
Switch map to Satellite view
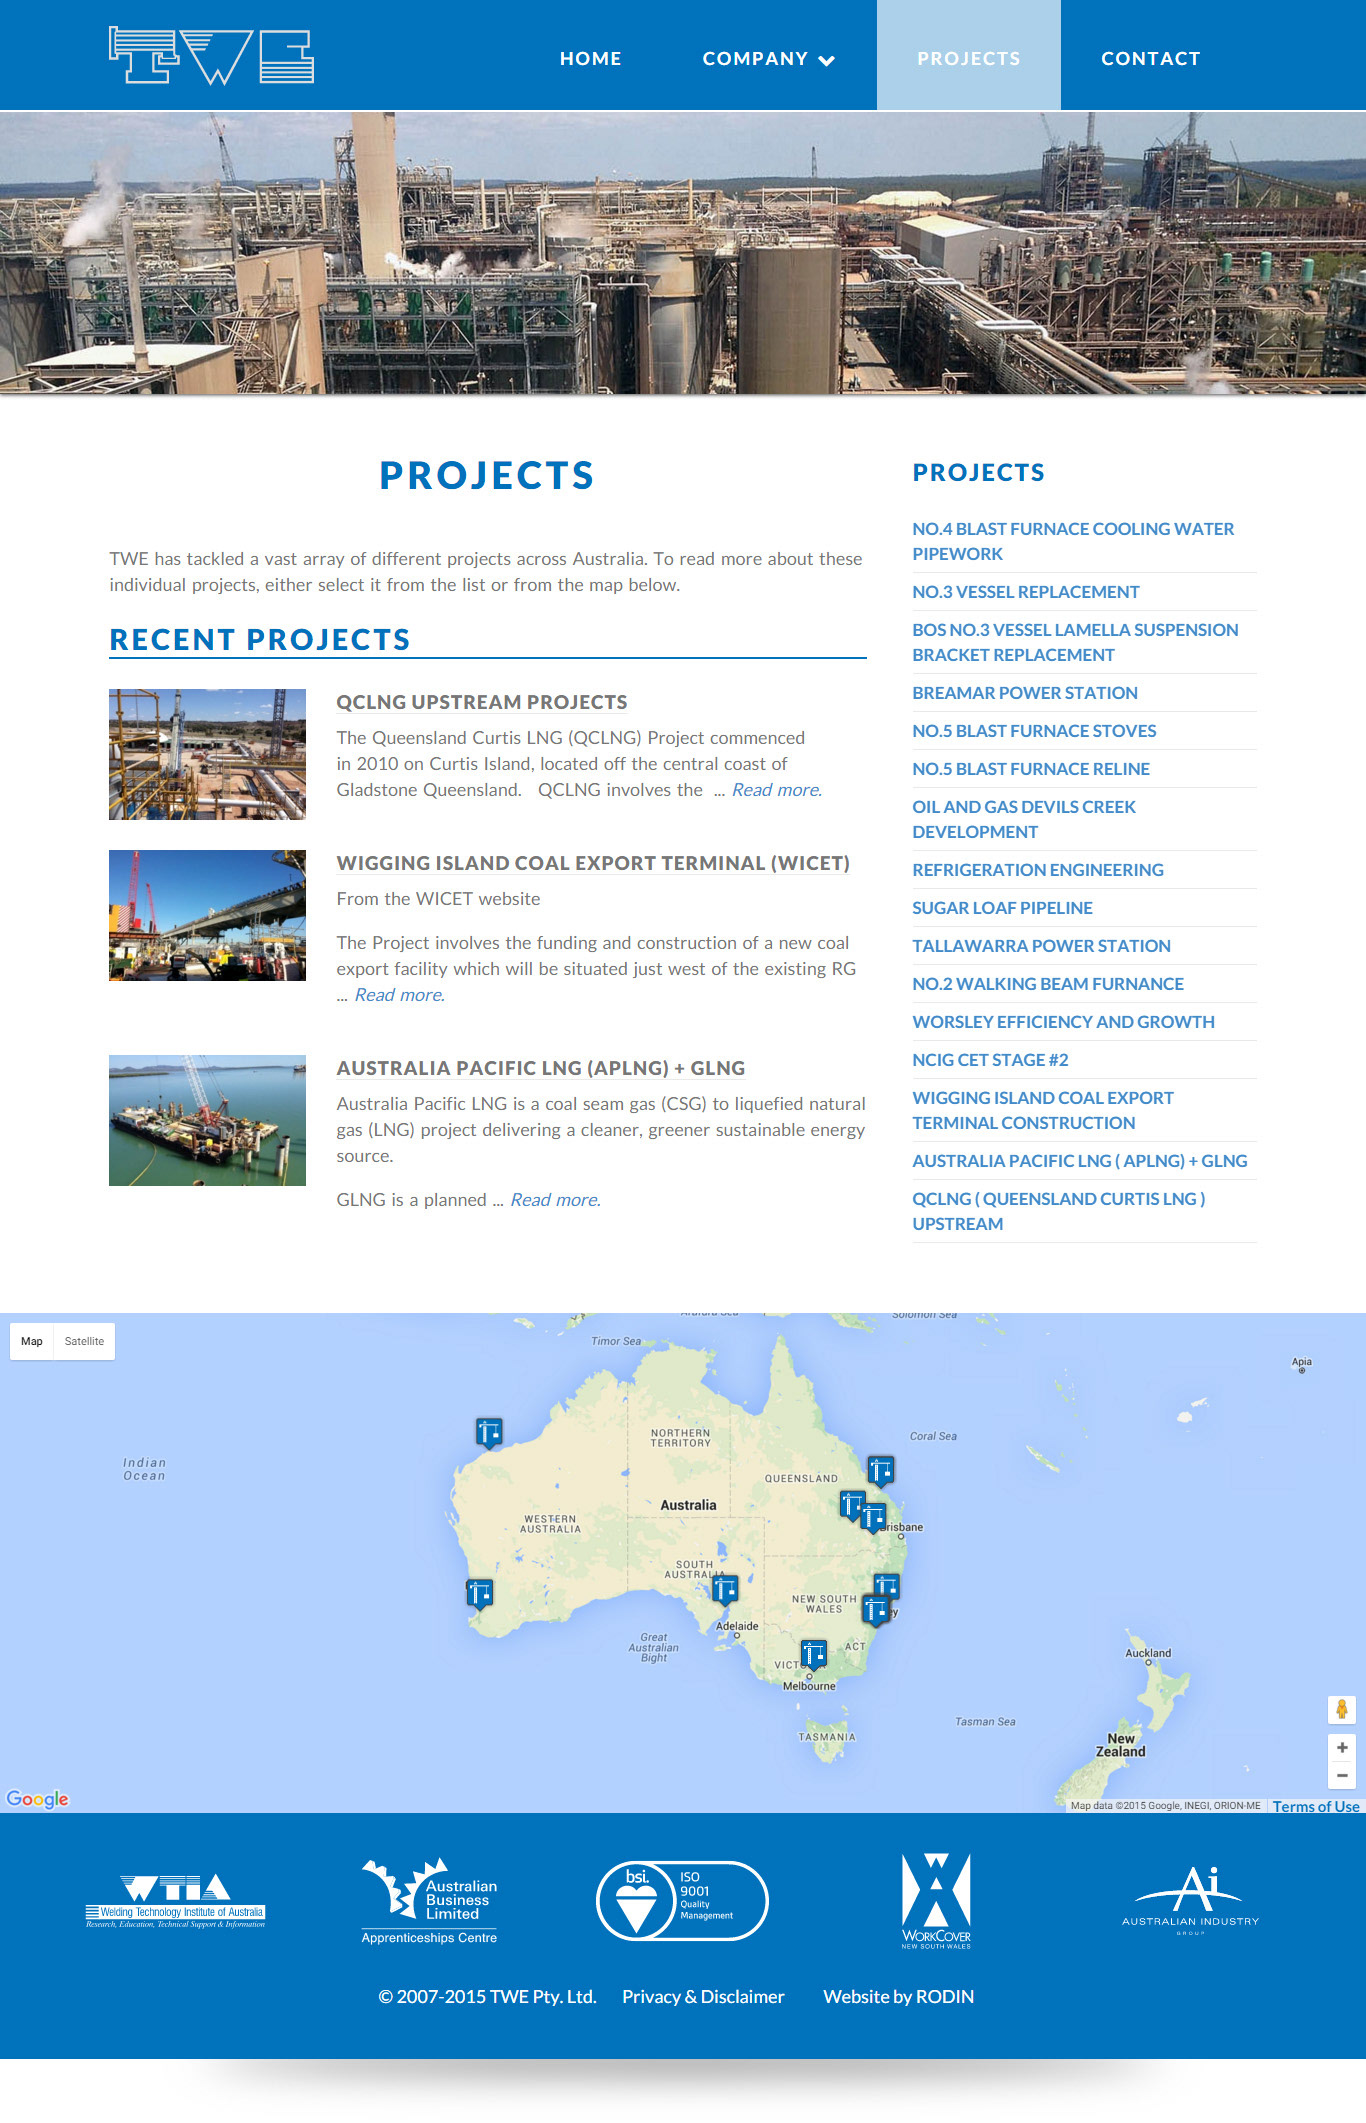[x=84, y=1342]
